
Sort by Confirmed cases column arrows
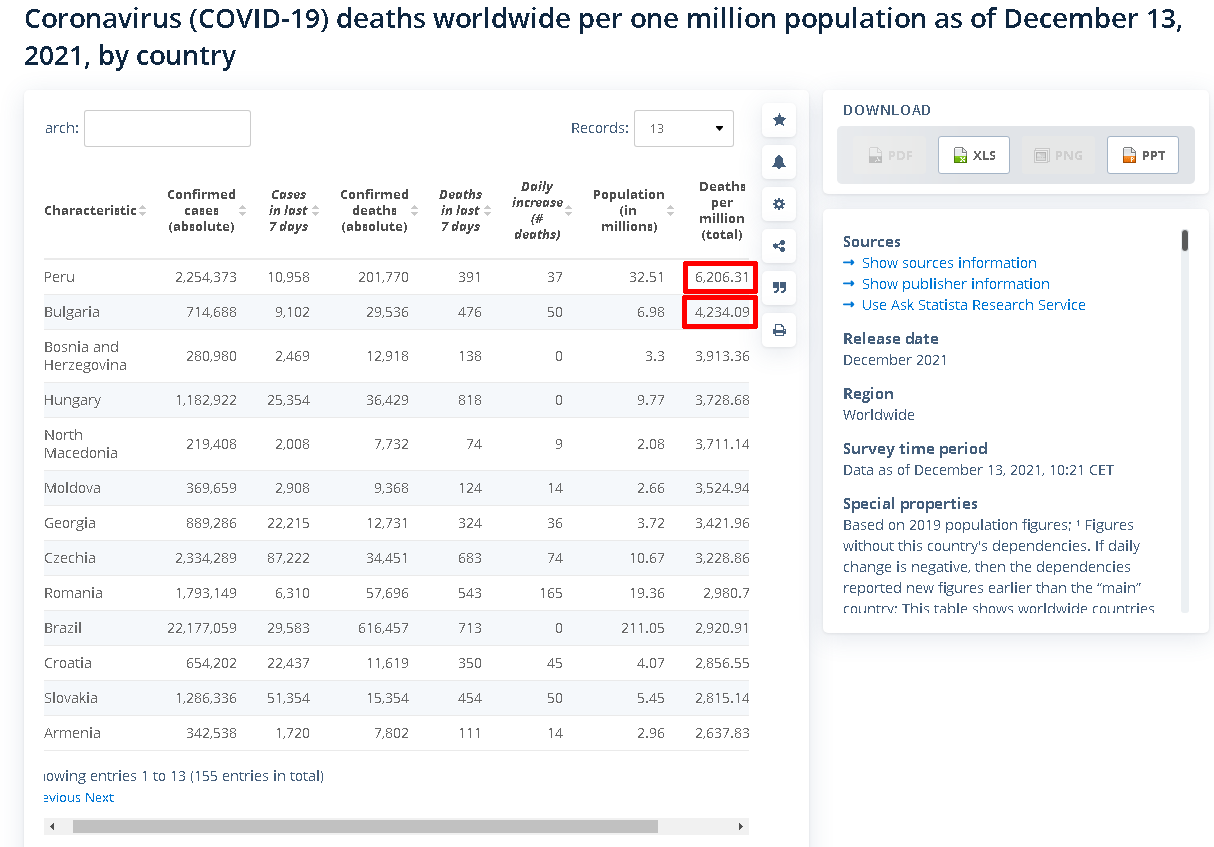pos(243,211)
